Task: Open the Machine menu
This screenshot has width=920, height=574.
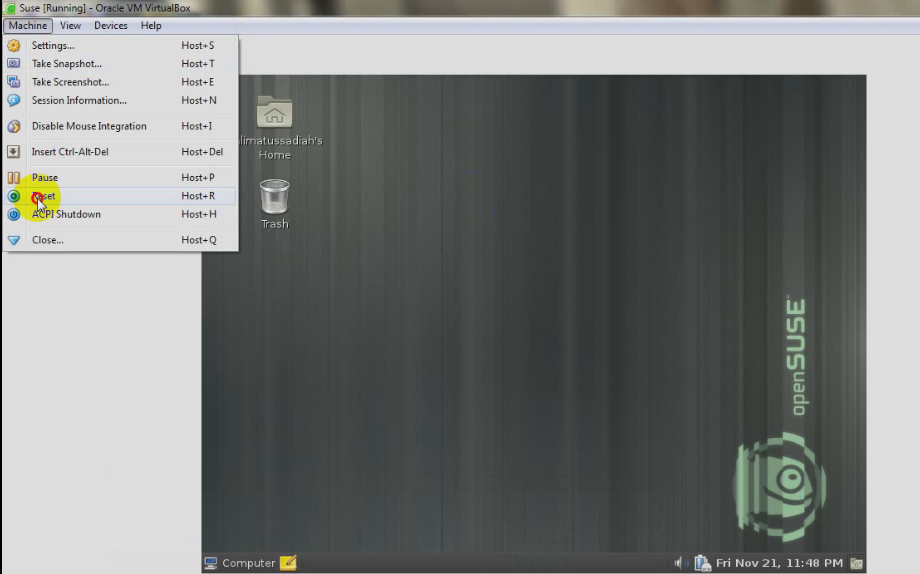Action: point(28,26)
